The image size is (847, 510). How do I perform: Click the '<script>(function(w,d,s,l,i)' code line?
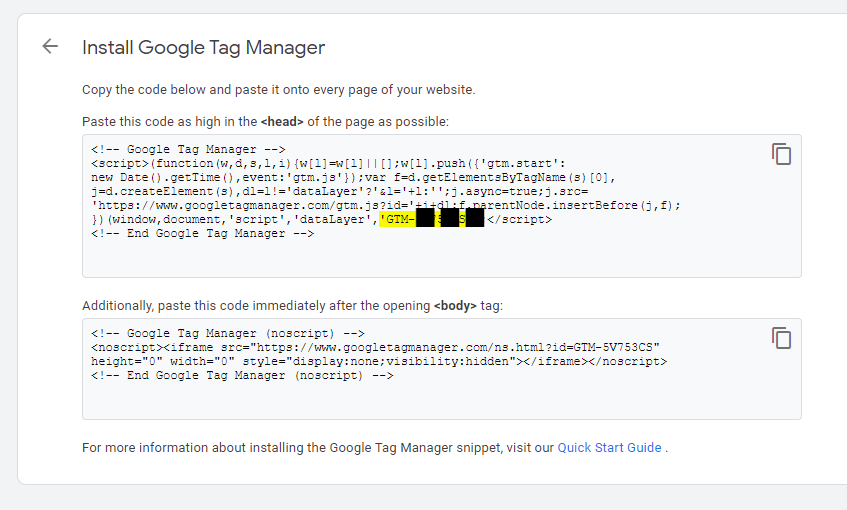point(328,164)
